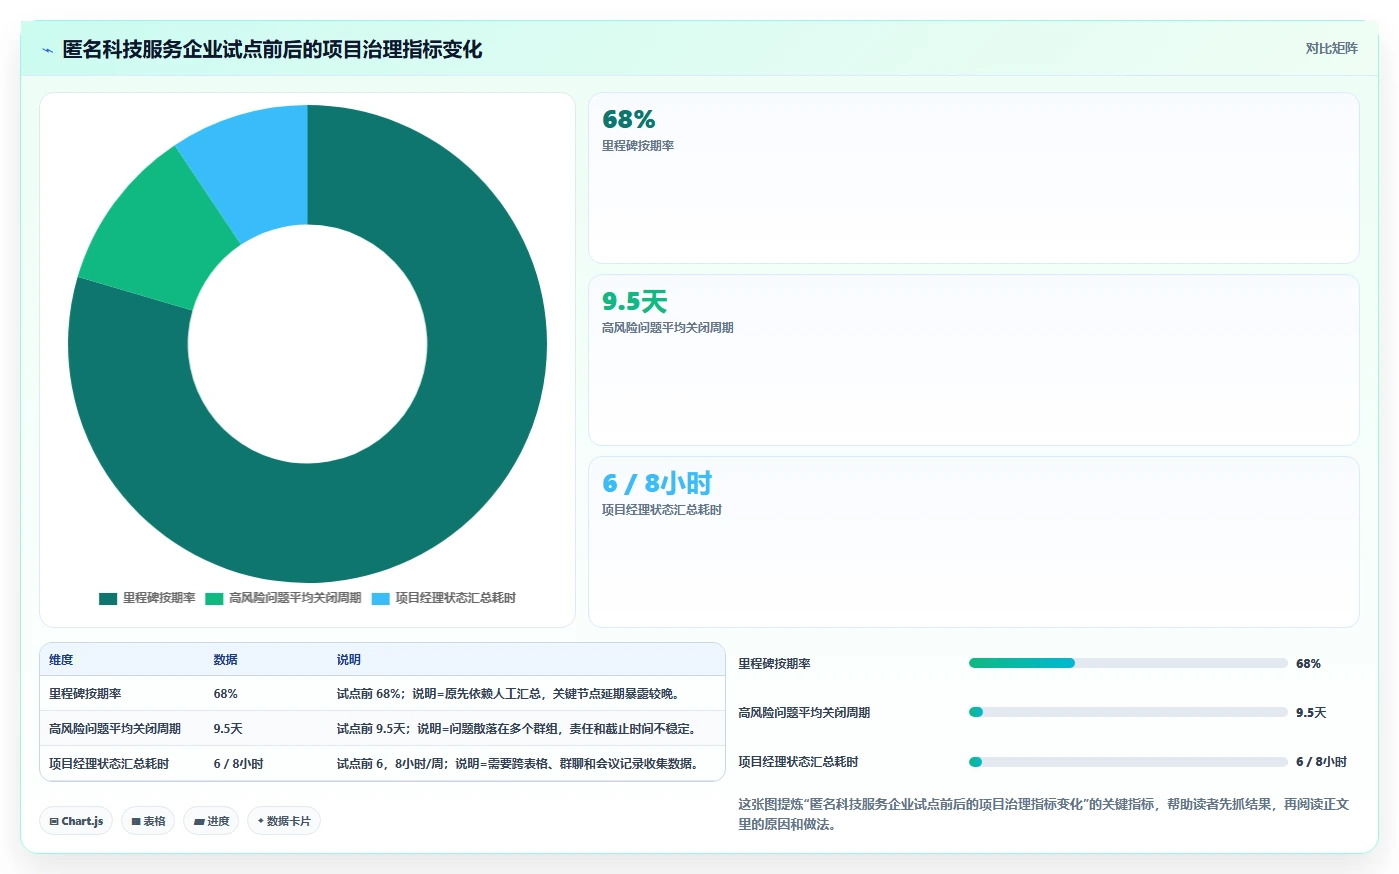Click the 表格 tag chip
Image resolution: width=1399 pixels, height=874 pixels.
pos(148,821)
